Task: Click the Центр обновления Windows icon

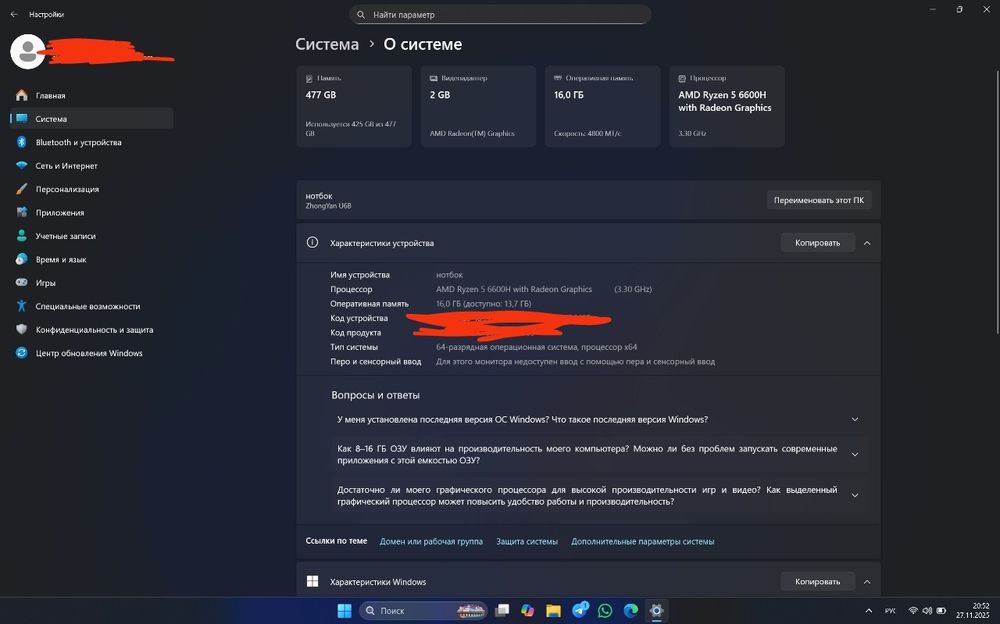Action: (x=22, y=353)
